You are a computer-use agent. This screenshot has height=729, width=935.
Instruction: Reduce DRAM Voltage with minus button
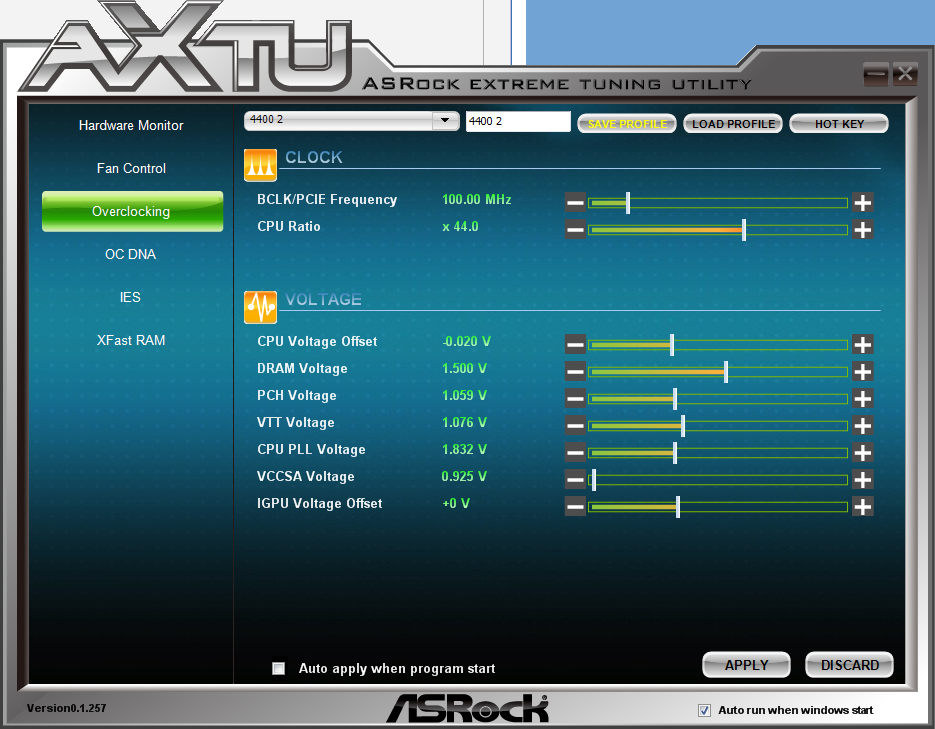(x=575, y=372)
